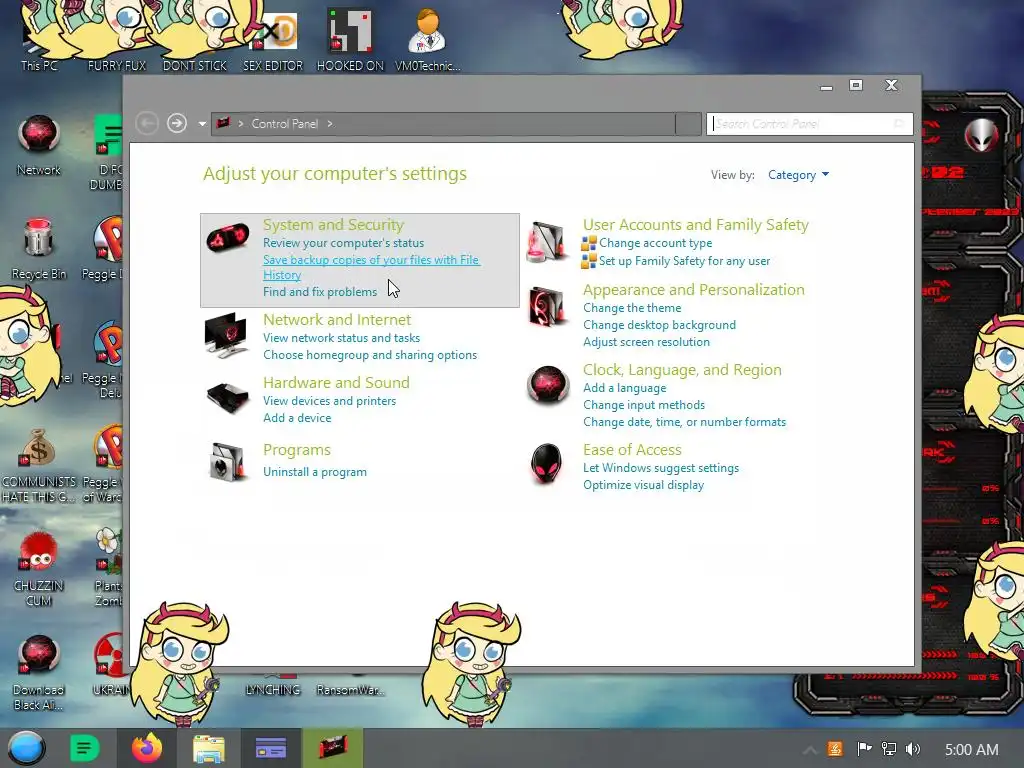This screenshot has height=768, width=1024.
Task: Click the Control Panel address bar icon
Action: click(x=223, y=123)
